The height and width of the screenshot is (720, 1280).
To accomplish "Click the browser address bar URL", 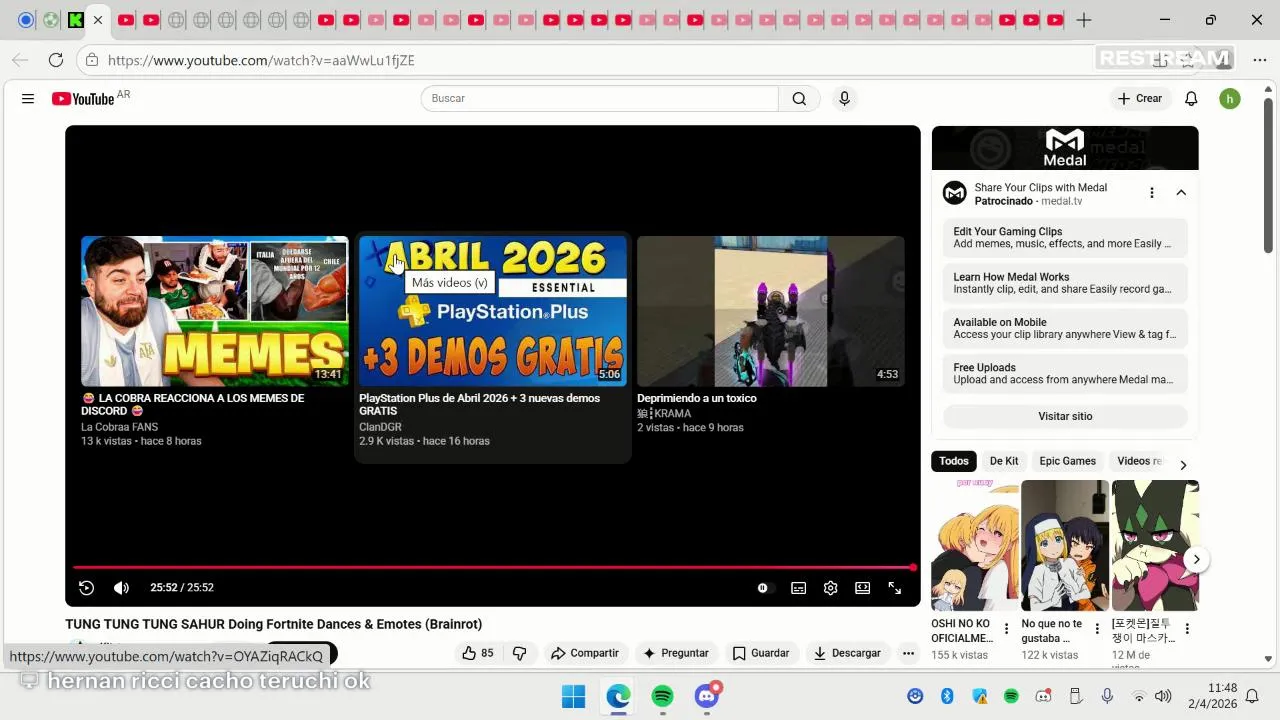I will pos(261,60).
